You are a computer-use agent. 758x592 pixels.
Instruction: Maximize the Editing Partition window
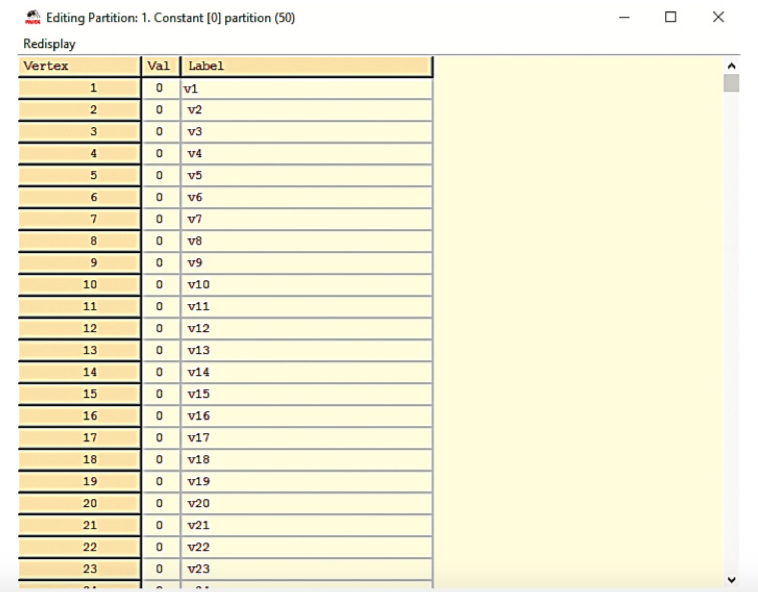click(x=670, y=17)
